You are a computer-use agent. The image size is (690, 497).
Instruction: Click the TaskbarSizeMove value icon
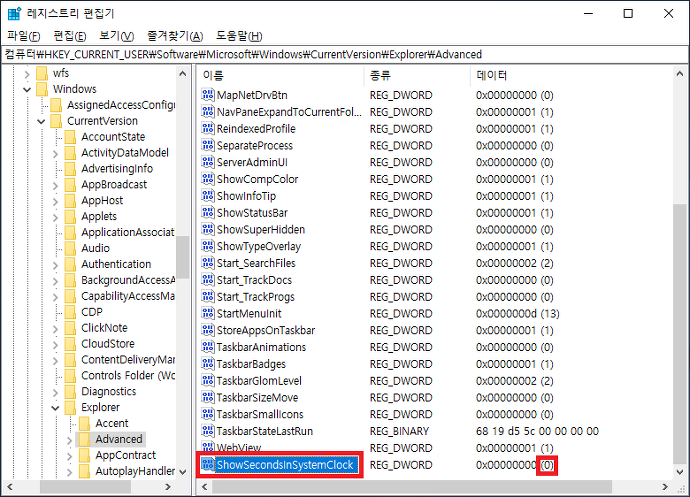coord(208,397)
